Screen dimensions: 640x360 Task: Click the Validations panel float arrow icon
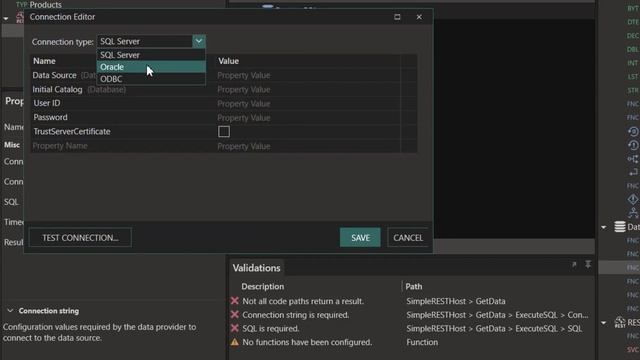(x=574, y=264)
